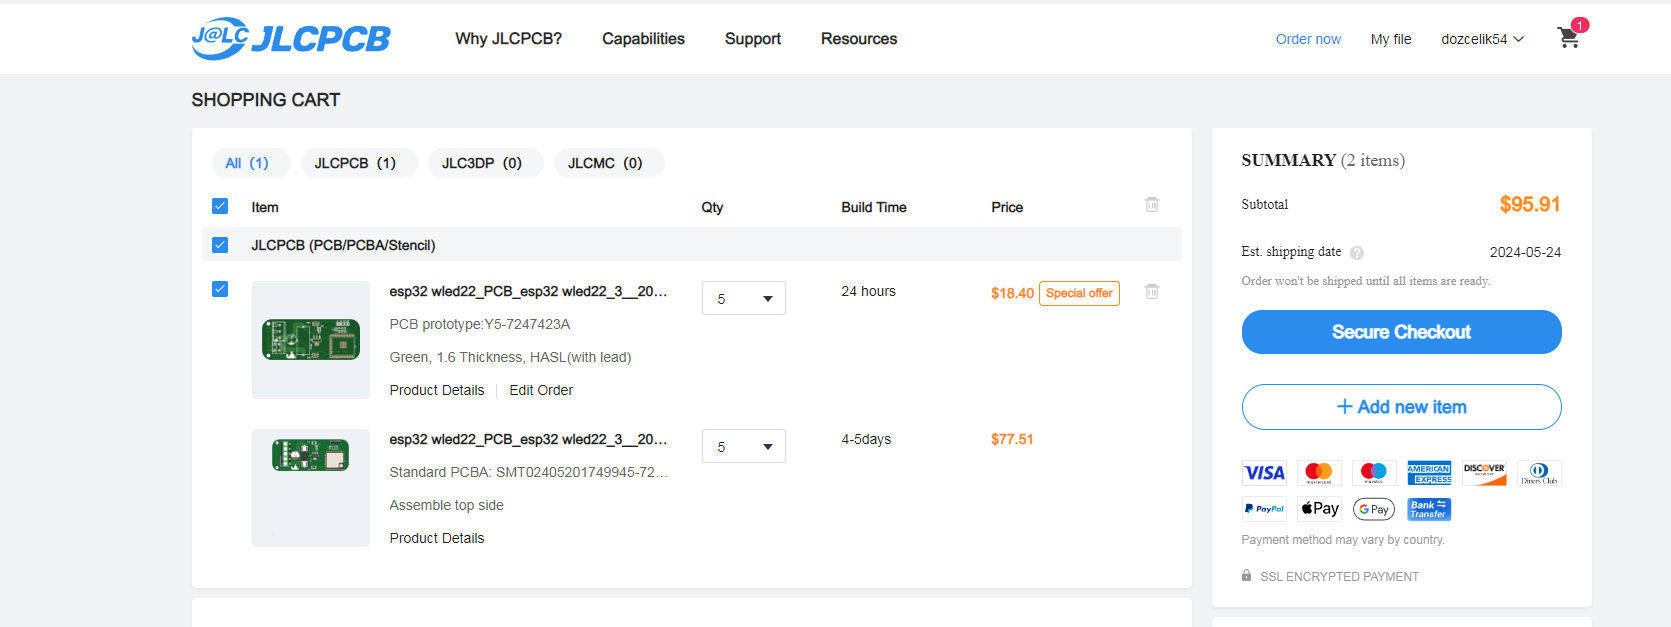Click 'Assemble top side' text
Viewport: 1671px width, 627px height.
tap(447, 505)
